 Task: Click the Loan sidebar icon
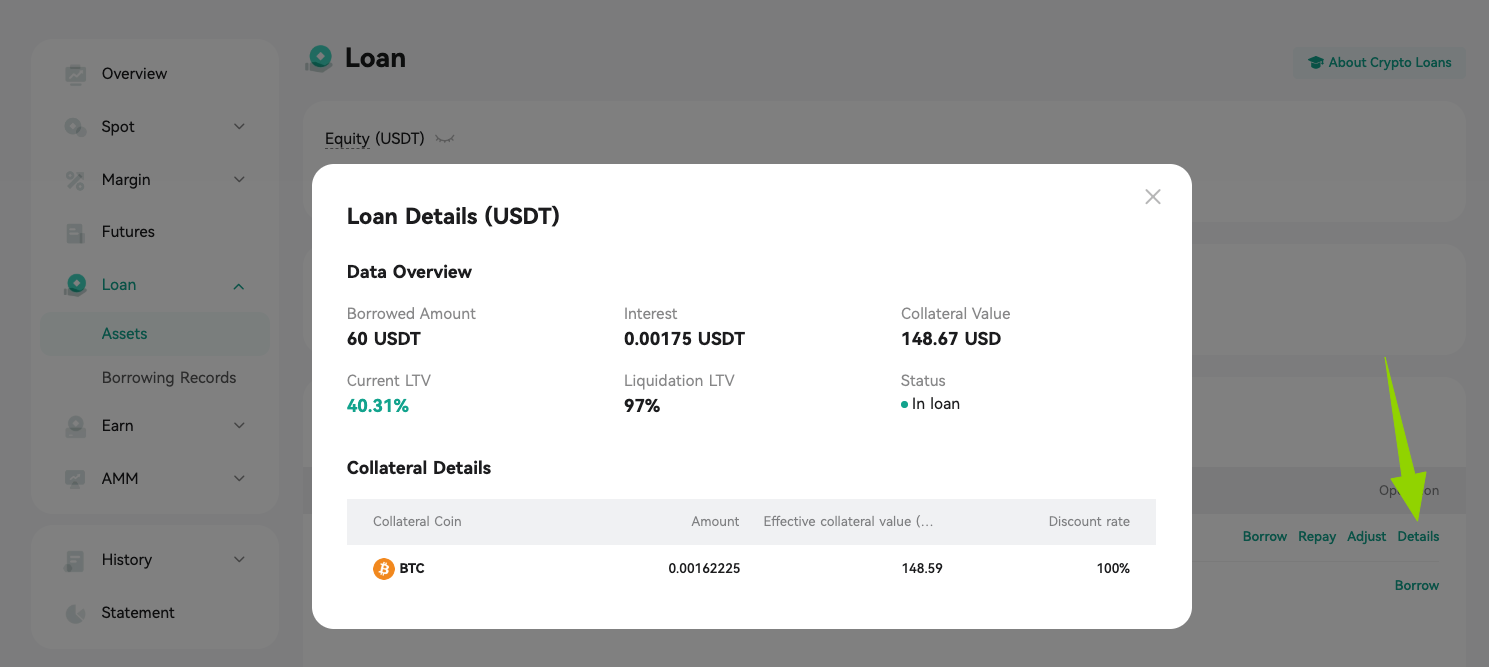pos(75,285)
